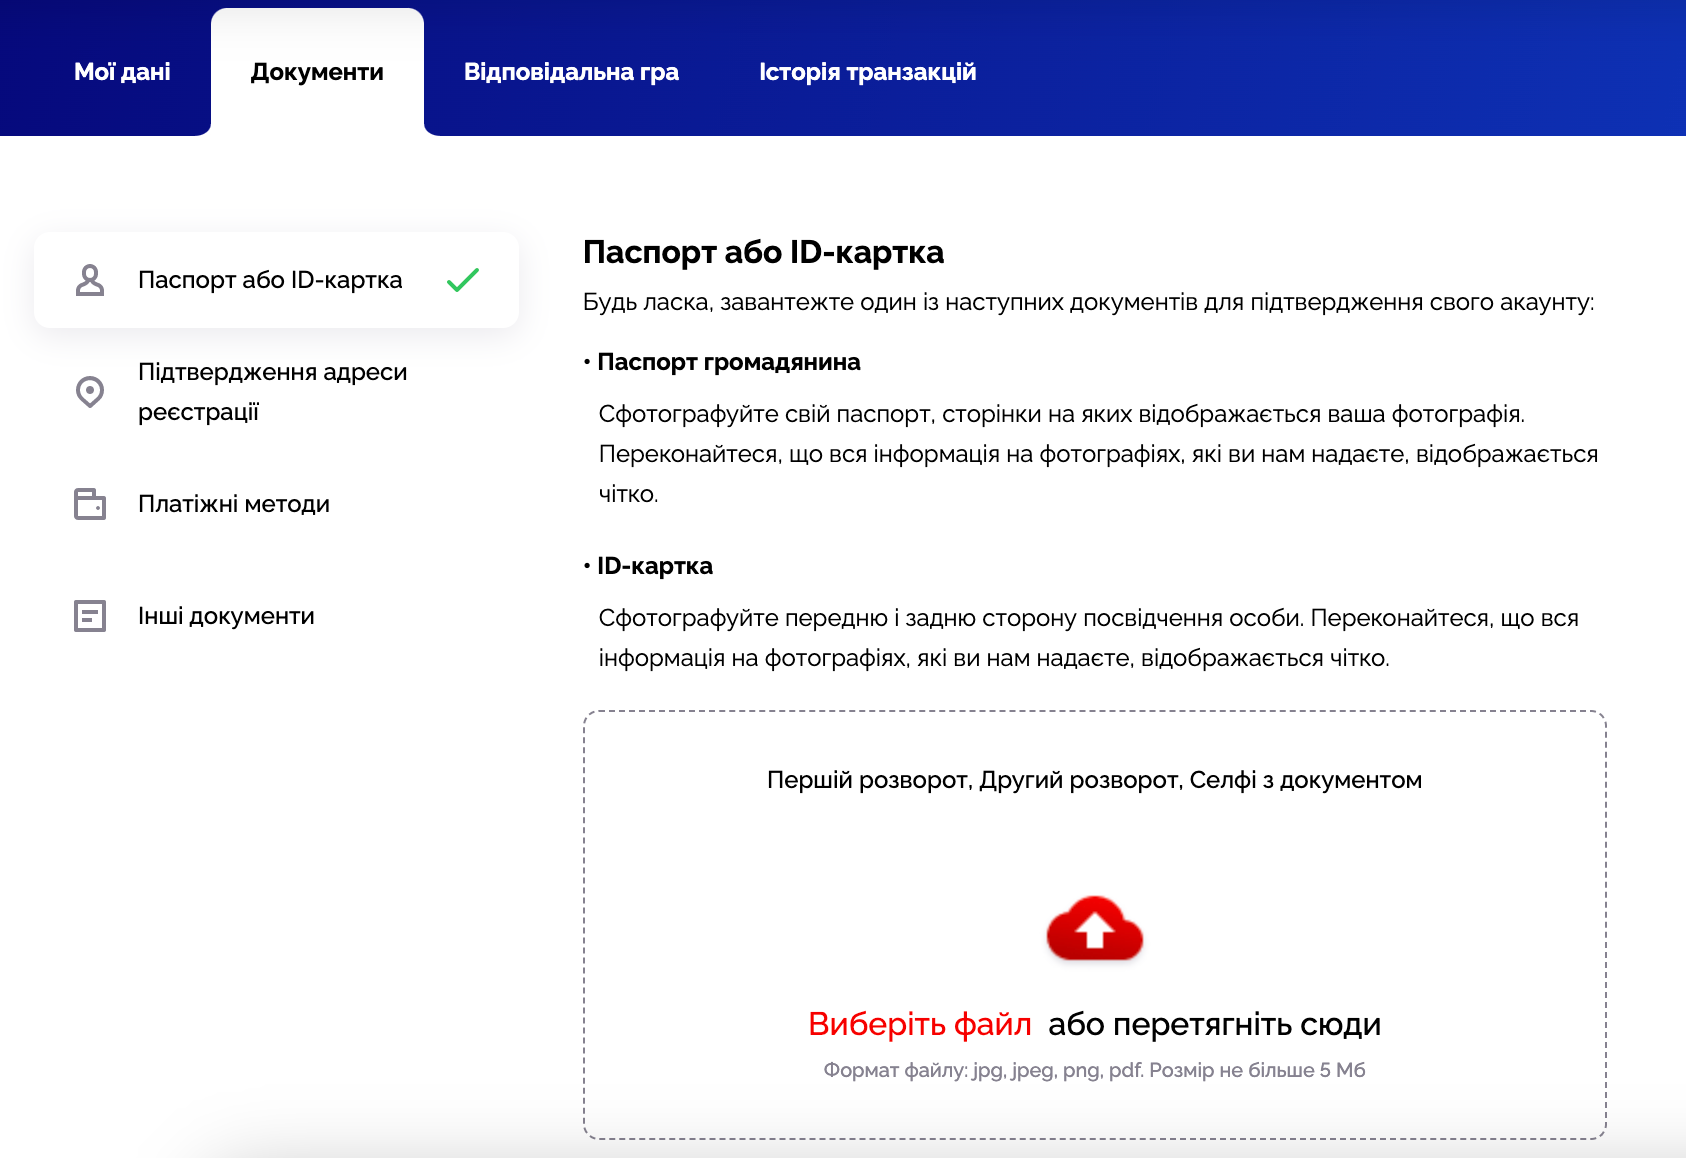Image resolution: width=1686 pixels, height=1158 pixels.
Task: Click the wallet icon for payment methods
Action: pyautogui.click(x=90, y=504)
